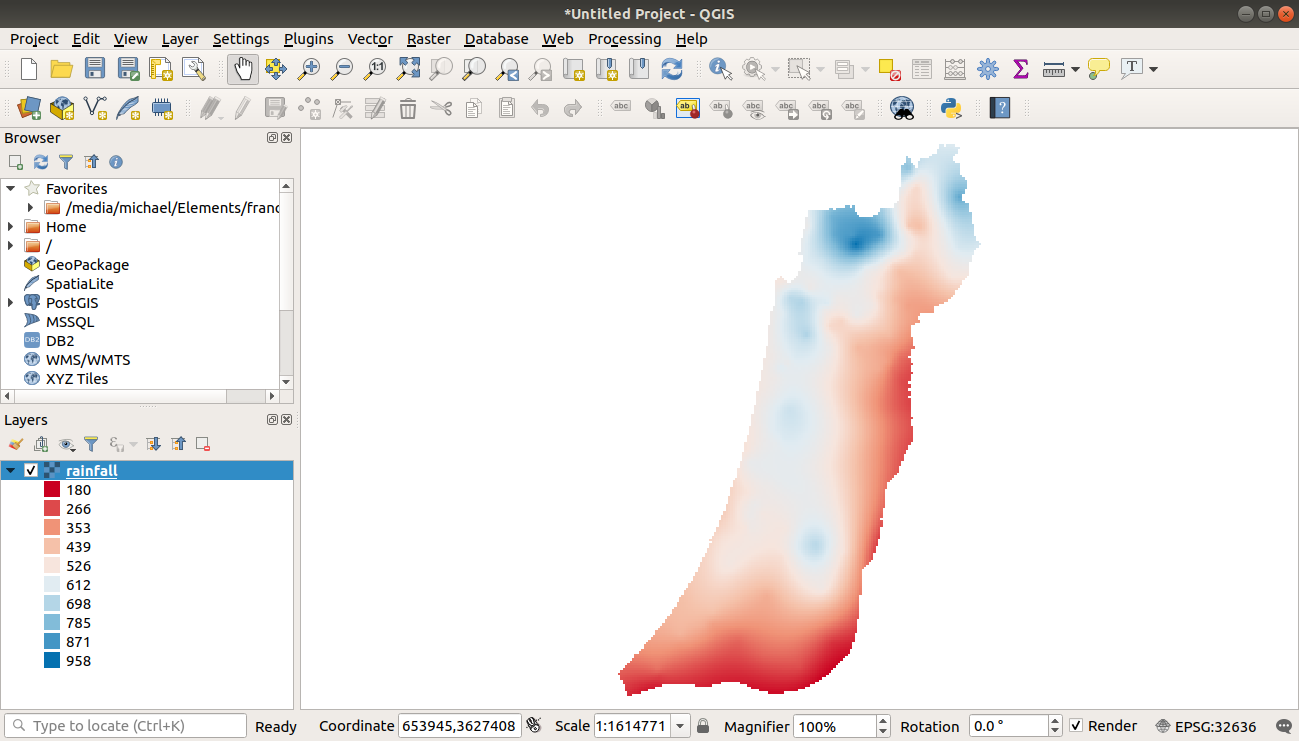
Task: Open the Field Calculator icon
Action: (955, 69)
